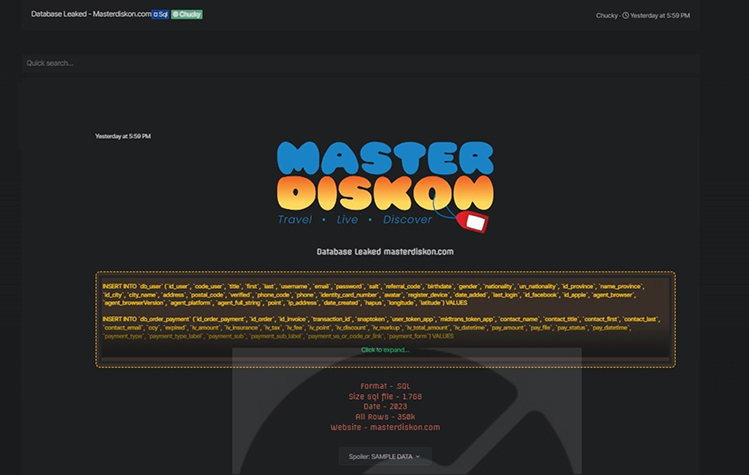Click the green Chucky tag badge

[187, 14]
